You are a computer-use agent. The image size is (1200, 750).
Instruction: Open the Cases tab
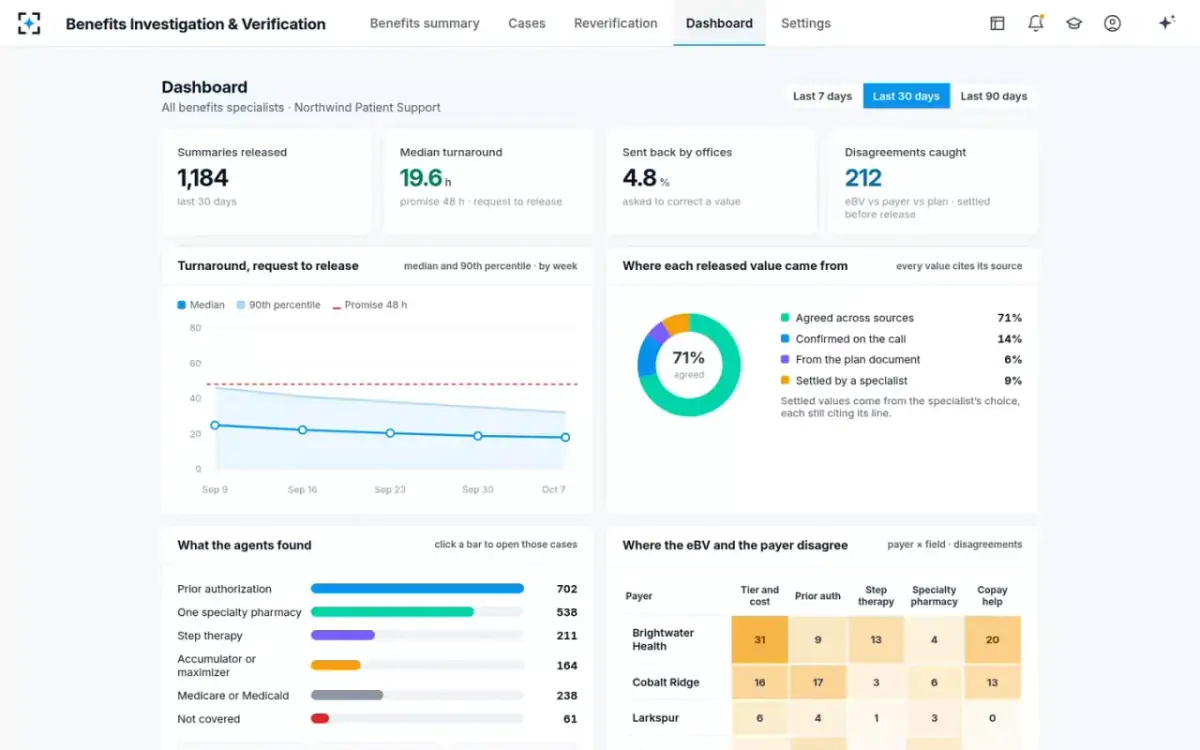coord(527,23)
